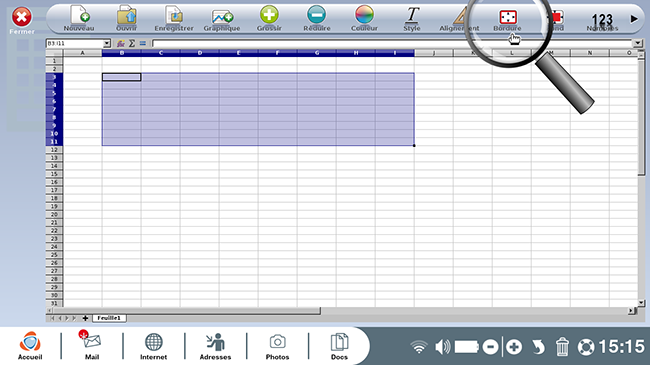Screen dimensions: 650x365
Task: Select row 20 header
Action: tap(54, 214)
